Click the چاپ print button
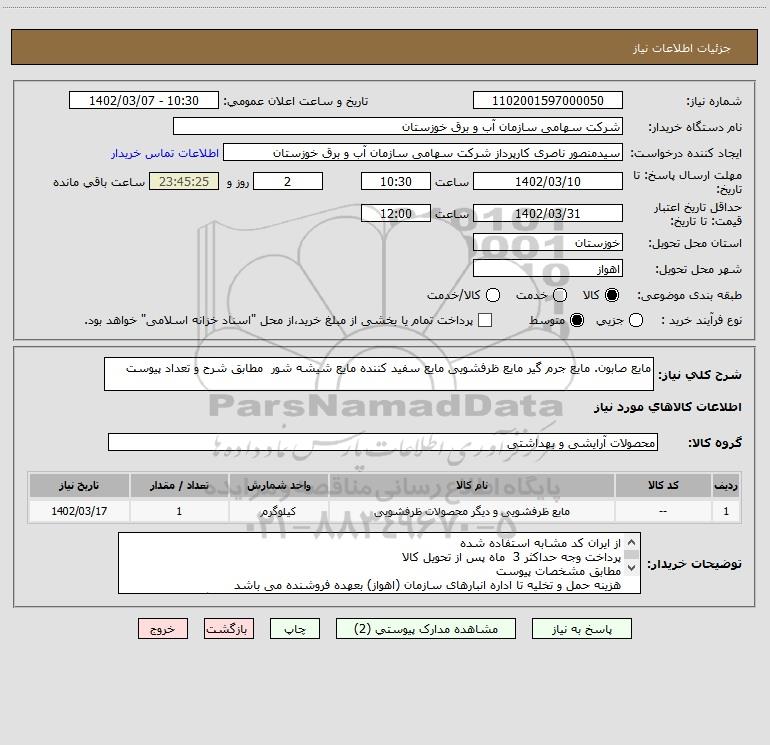 [x=295, y=629]
